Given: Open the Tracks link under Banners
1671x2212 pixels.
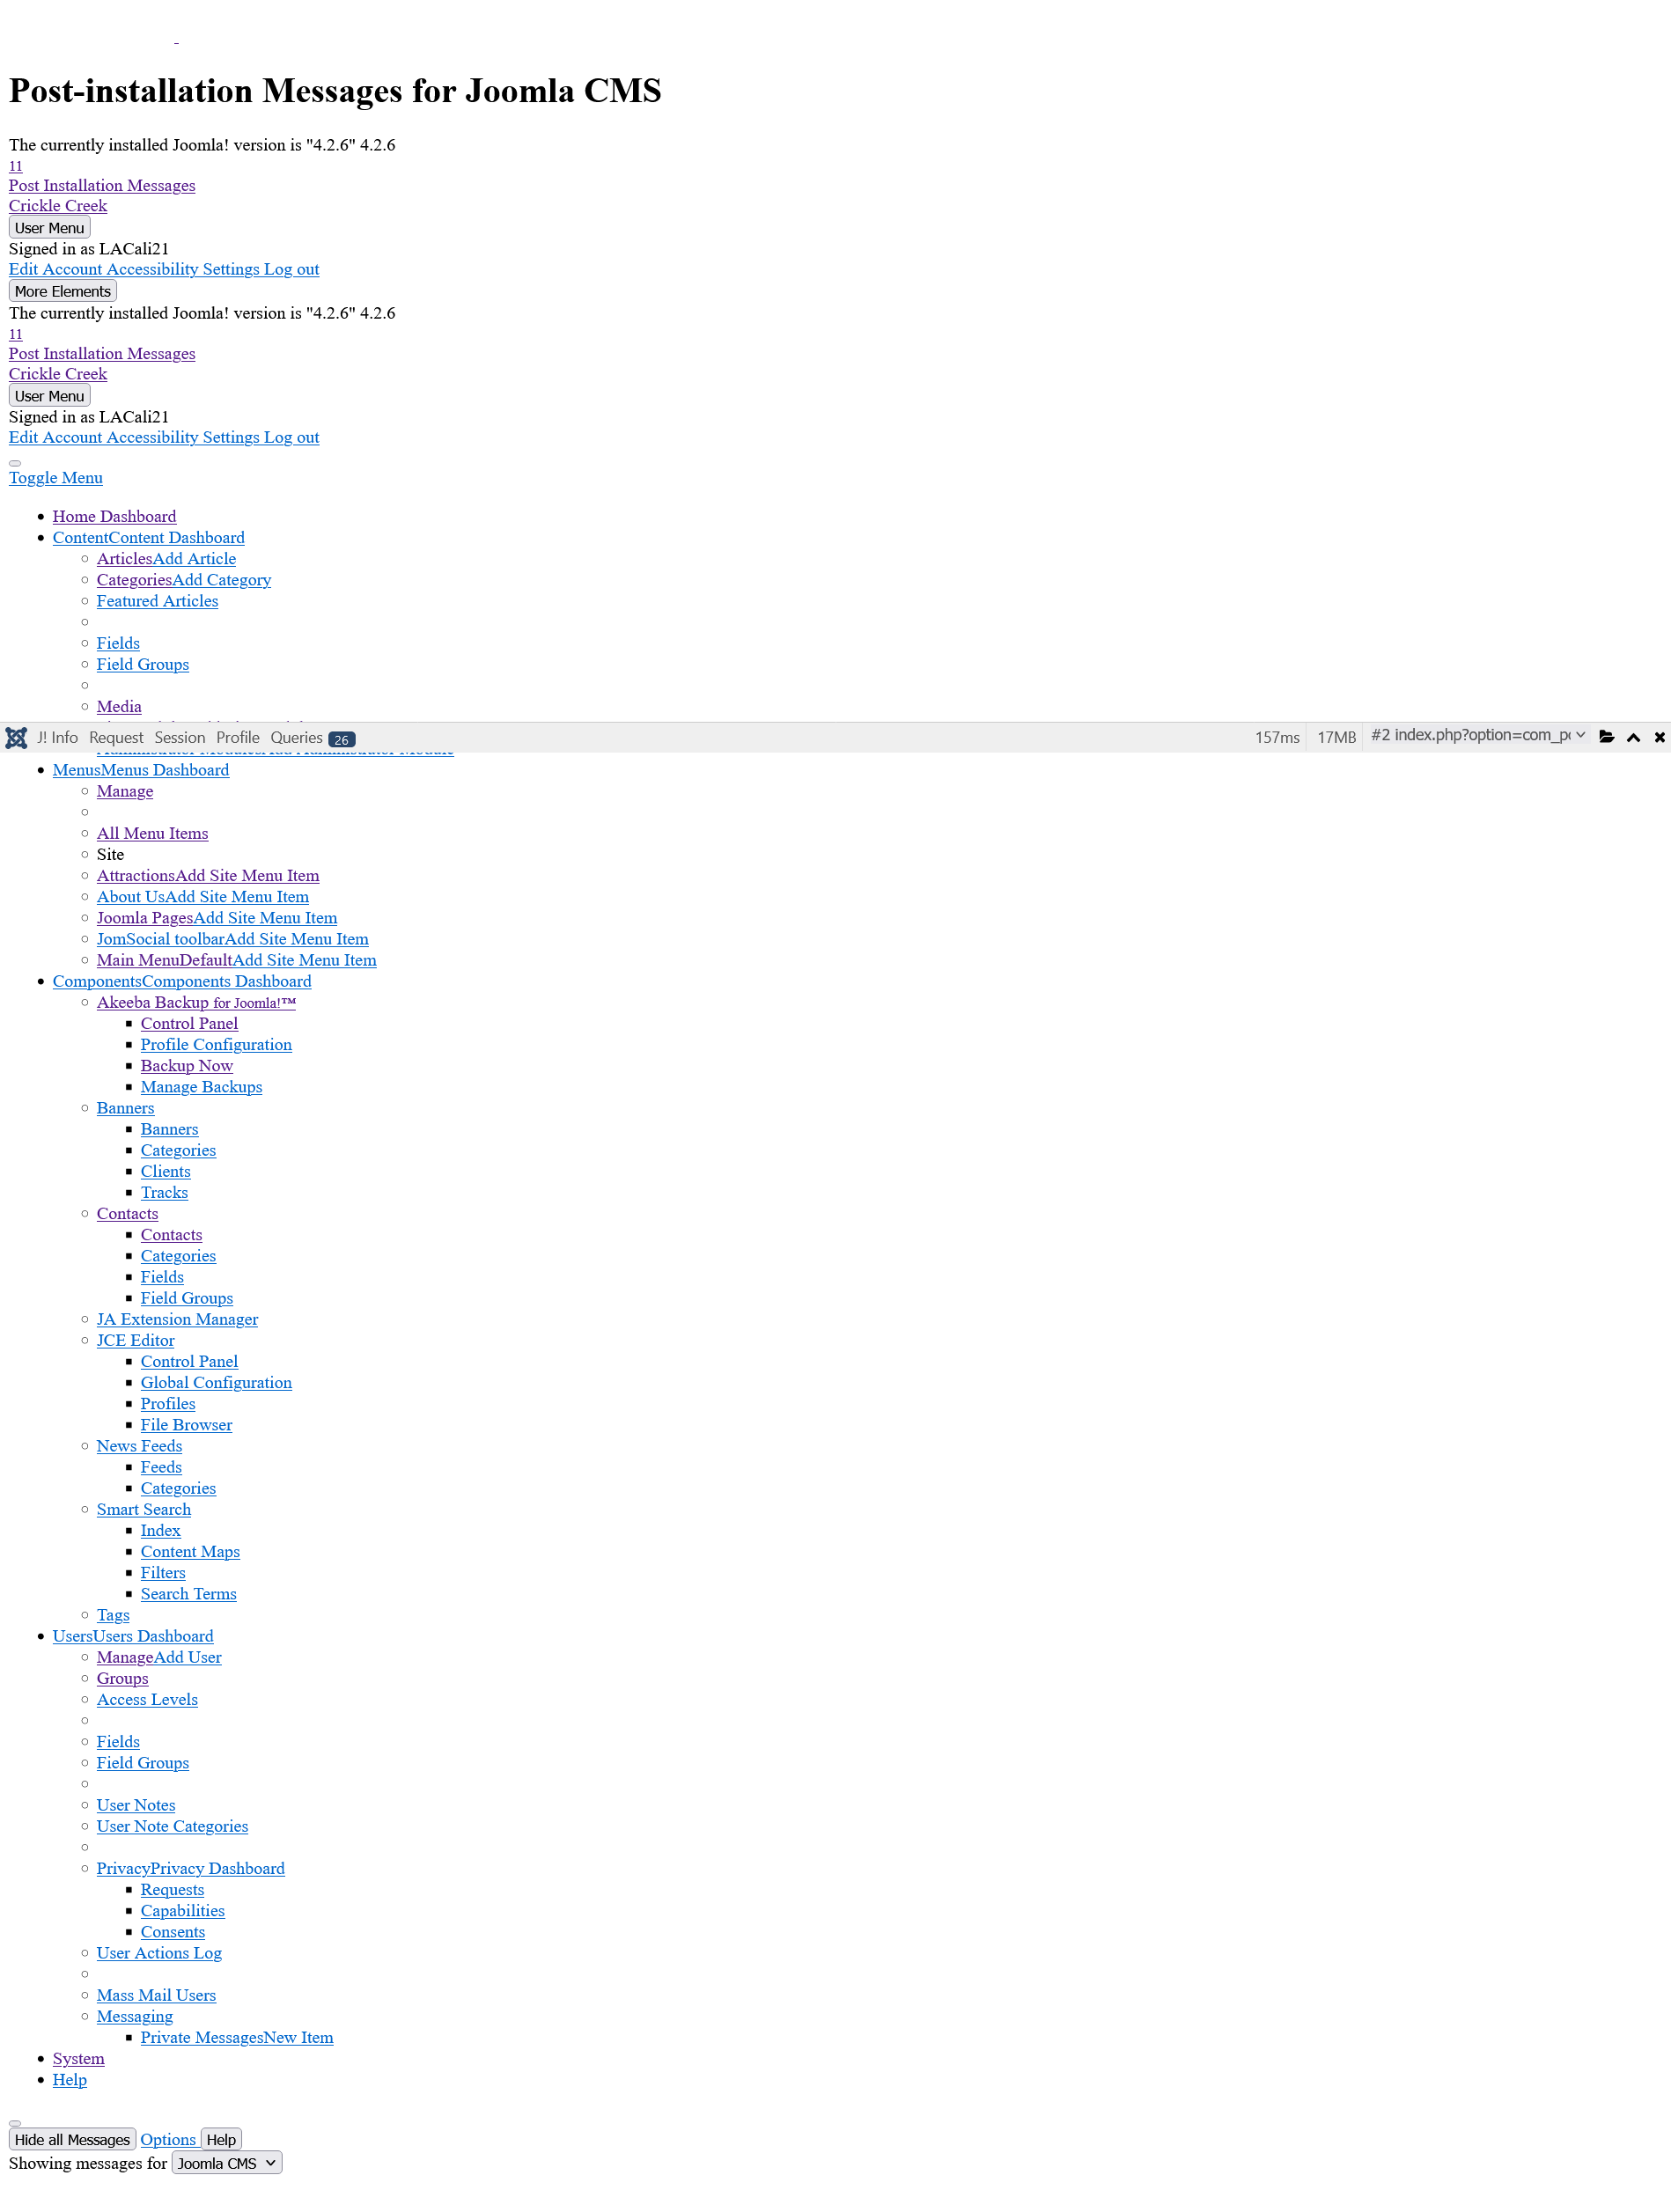Looking at the screenshot, I should click(x=164, y=1193).
